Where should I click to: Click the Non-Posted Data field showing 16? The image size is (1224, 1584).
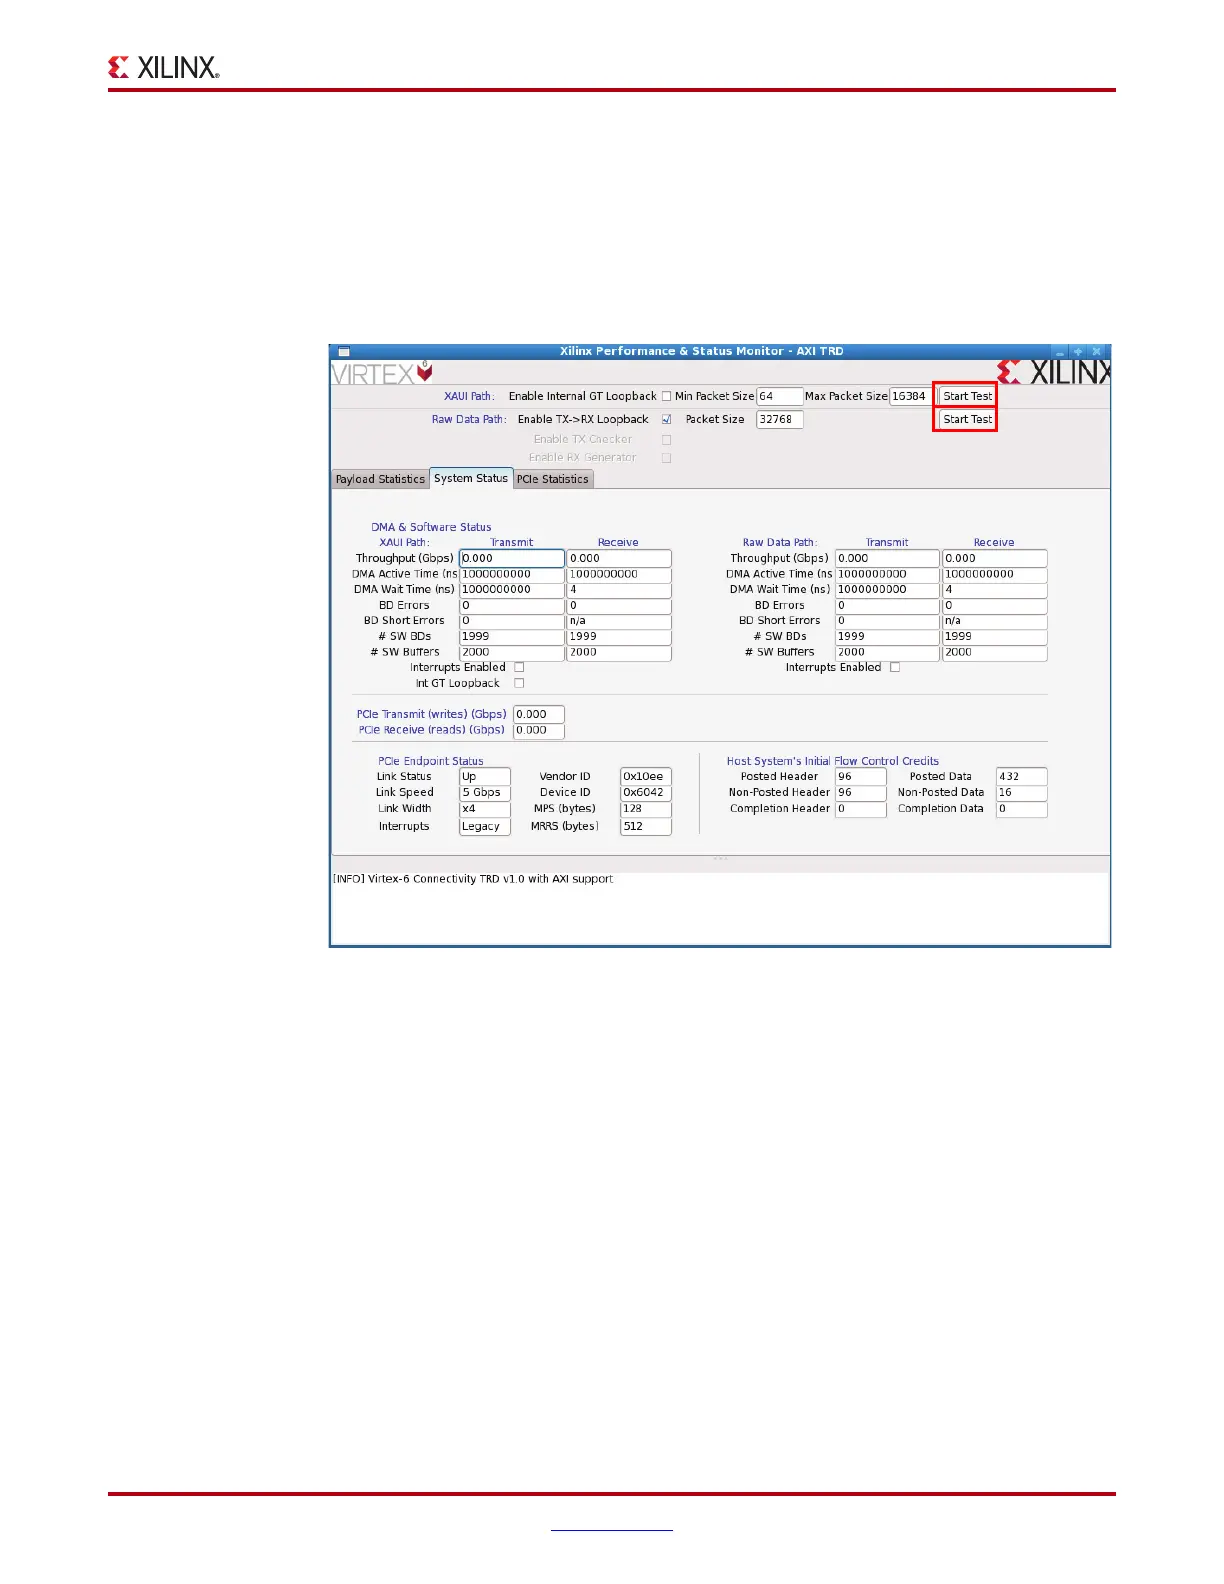(1022, 792)
